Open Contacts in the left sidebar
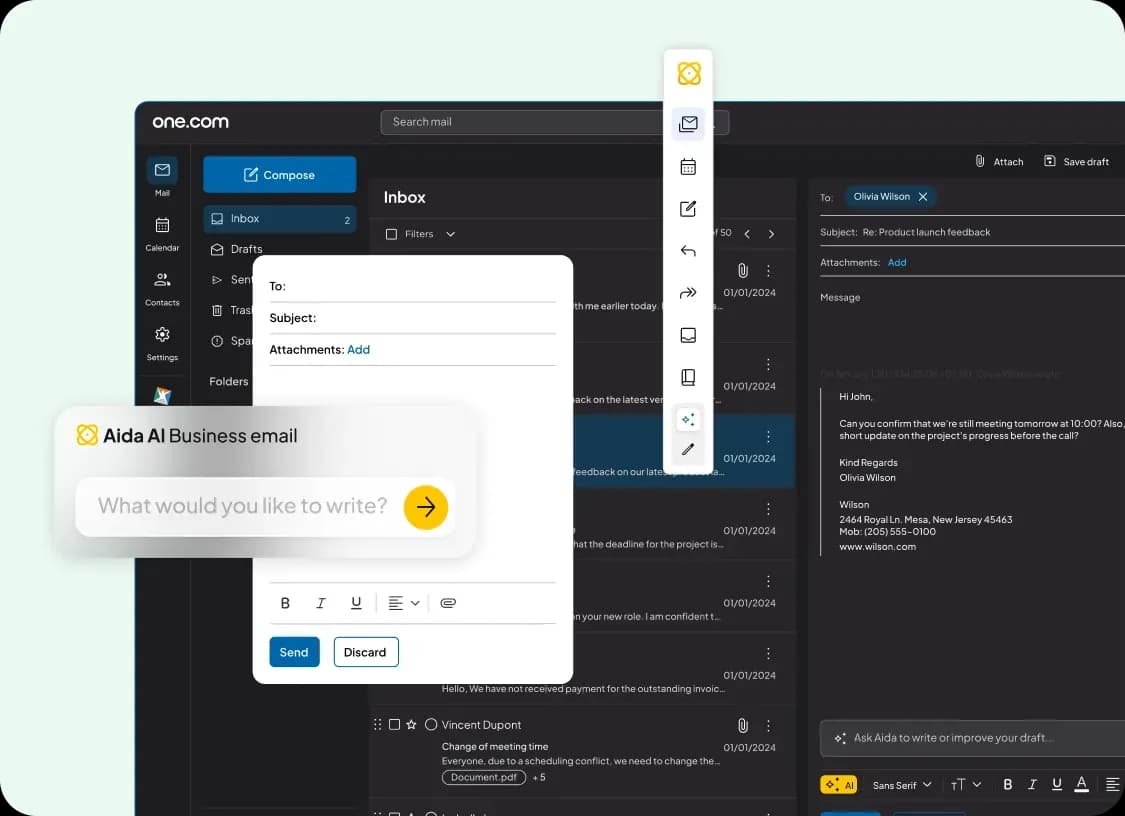The width and height of the screenshot is (1125, 816). click(162, 289)
